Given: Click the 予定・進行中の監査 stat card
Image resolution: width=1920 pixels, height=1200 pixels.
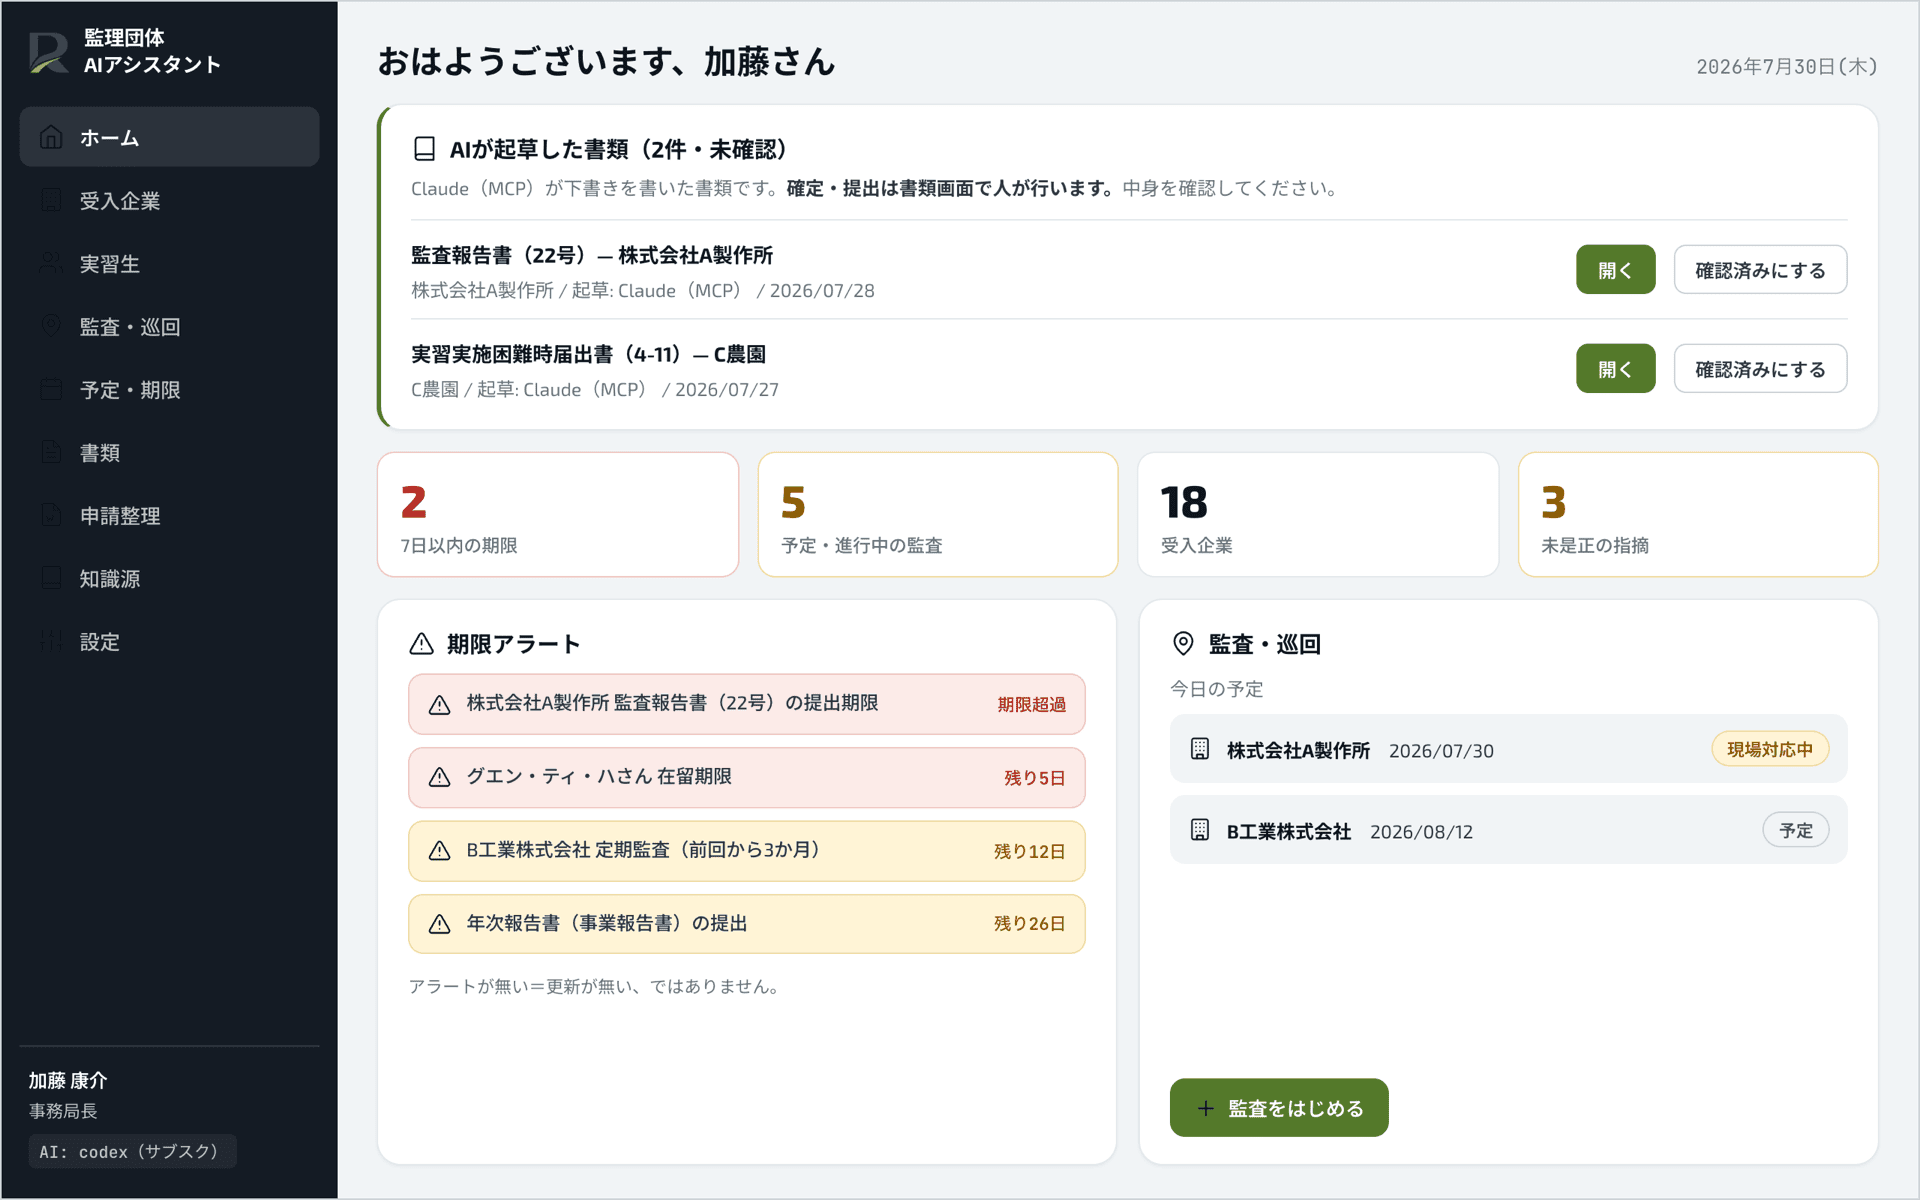Looking at the screenshot, I should [938, 515].
